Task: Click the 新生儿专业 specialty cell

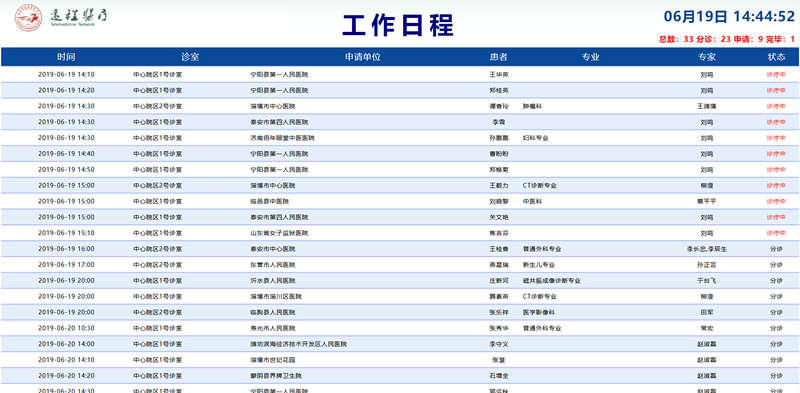Action: [539, 265]
